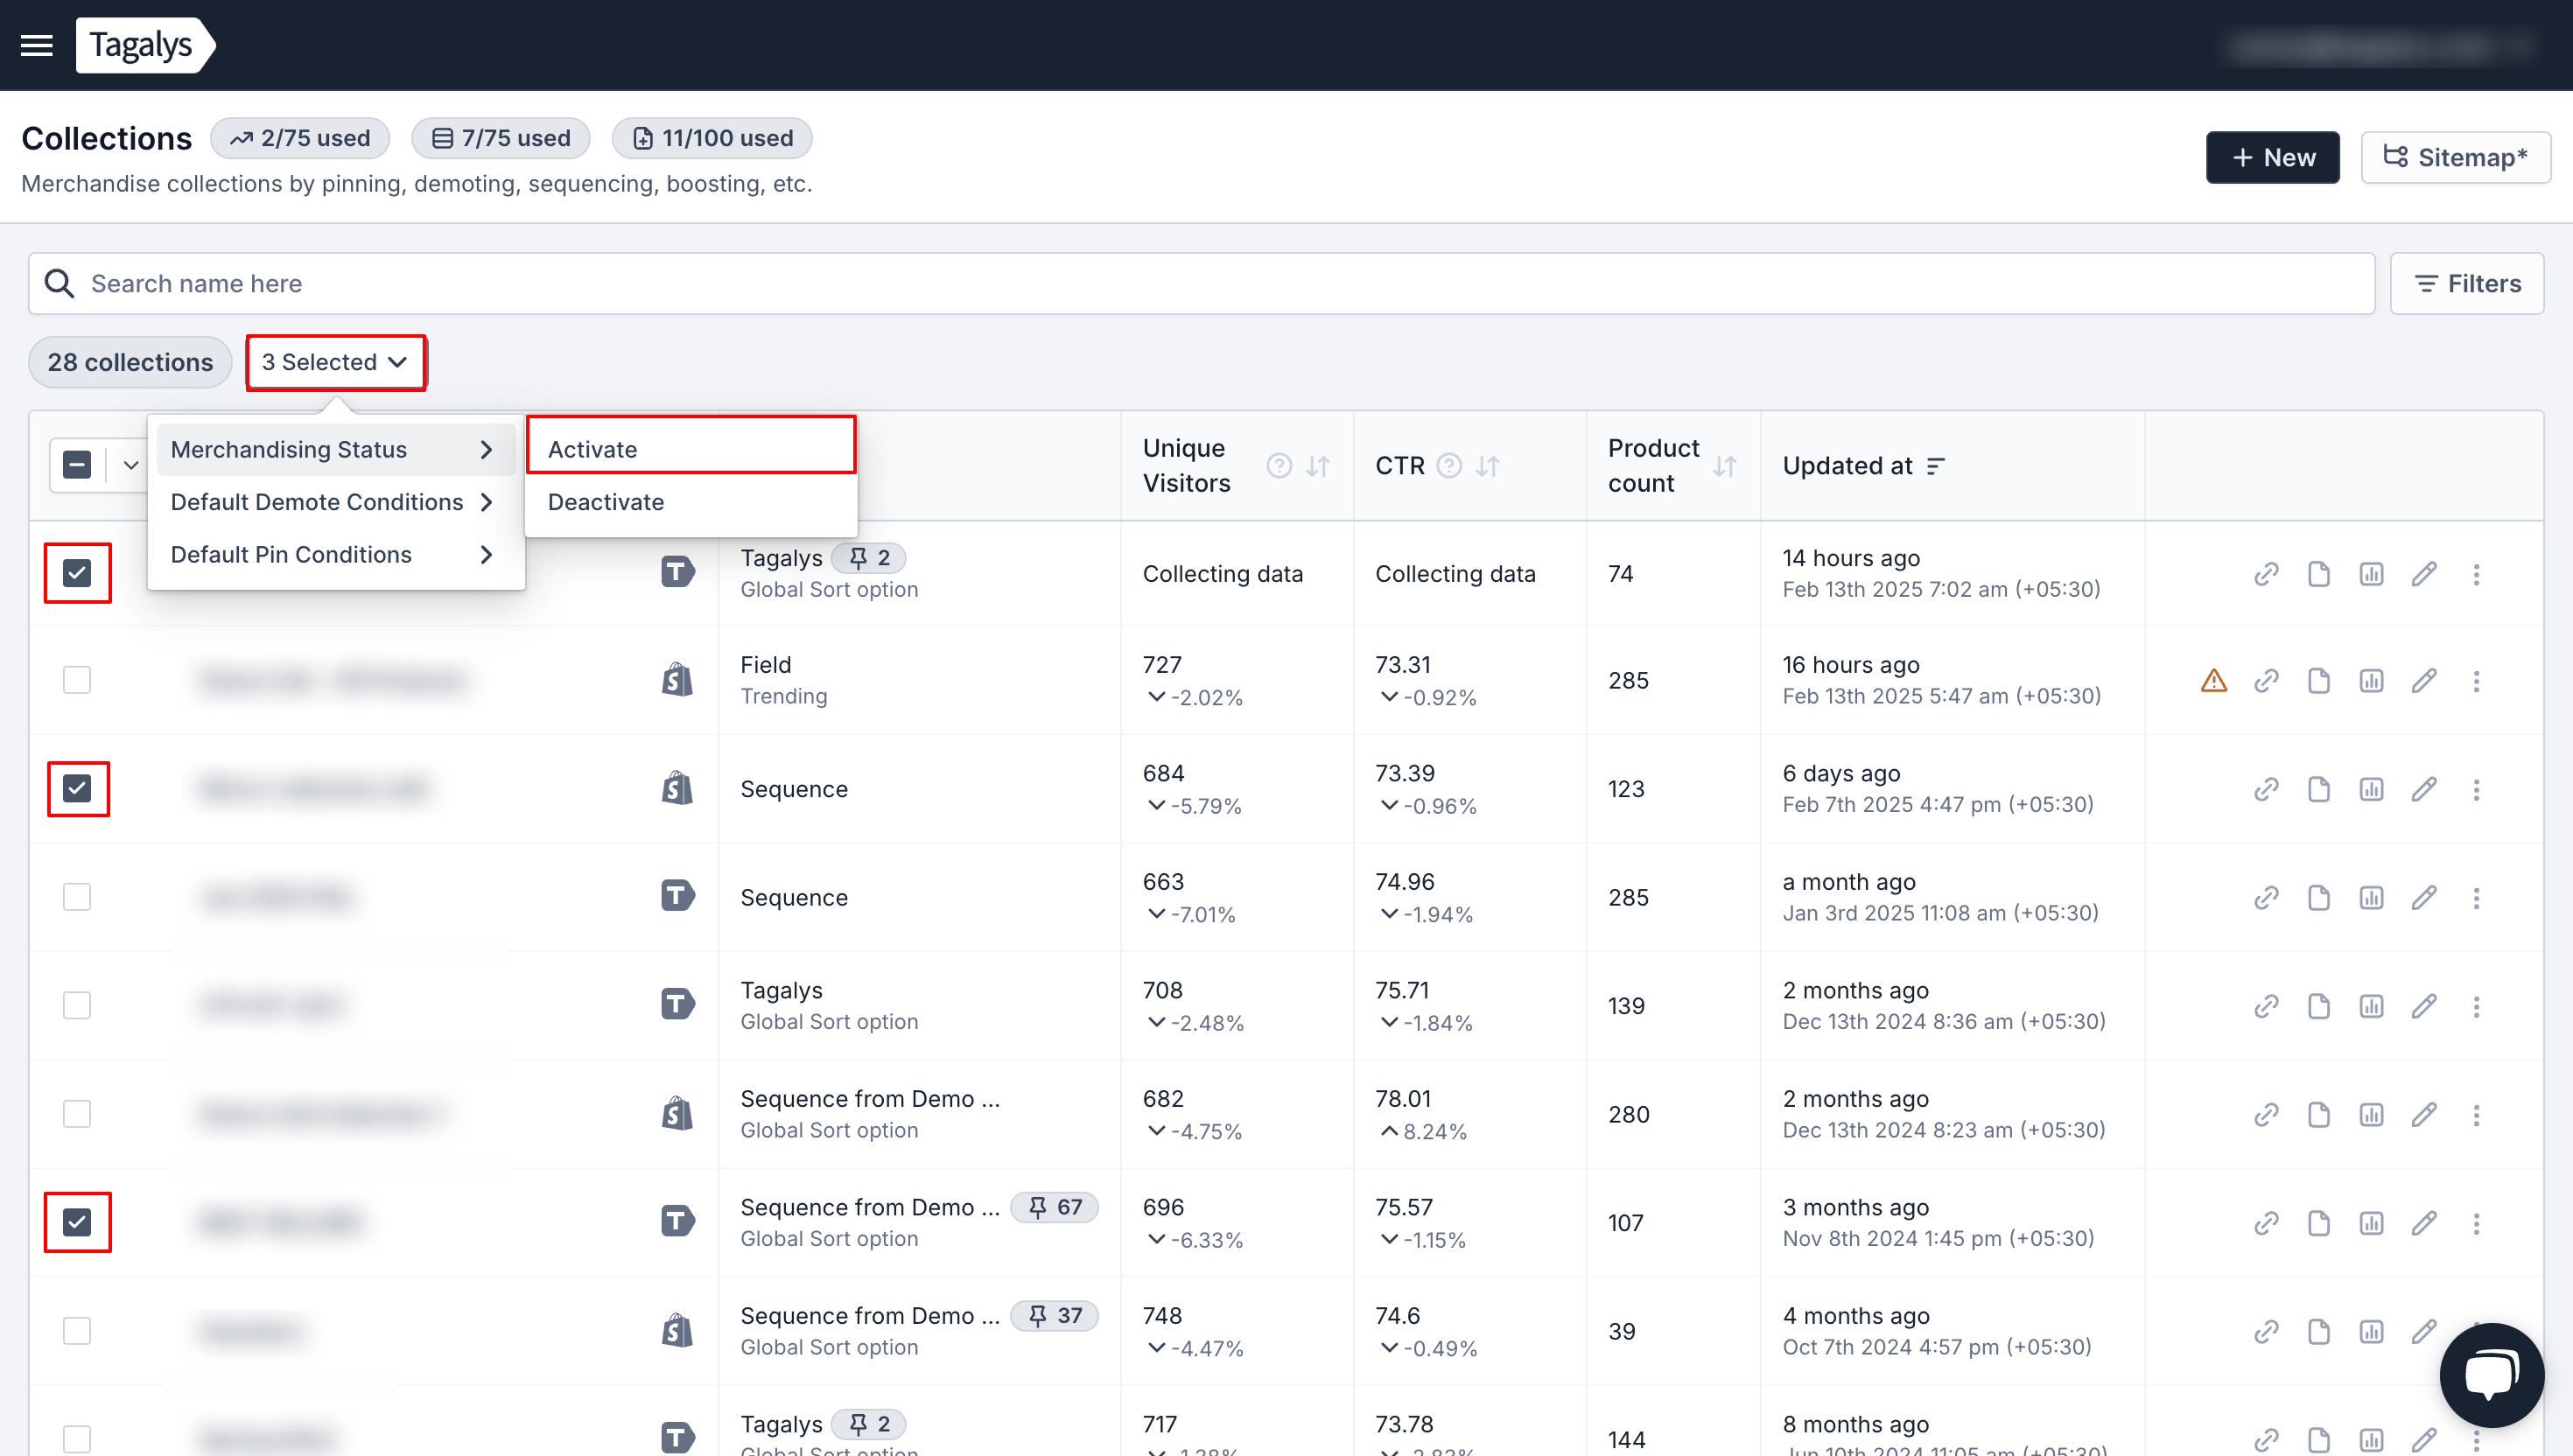Uncheck the 14 hours ago row checkbox
This screenshot has width=2573, height=1456.
77,573
